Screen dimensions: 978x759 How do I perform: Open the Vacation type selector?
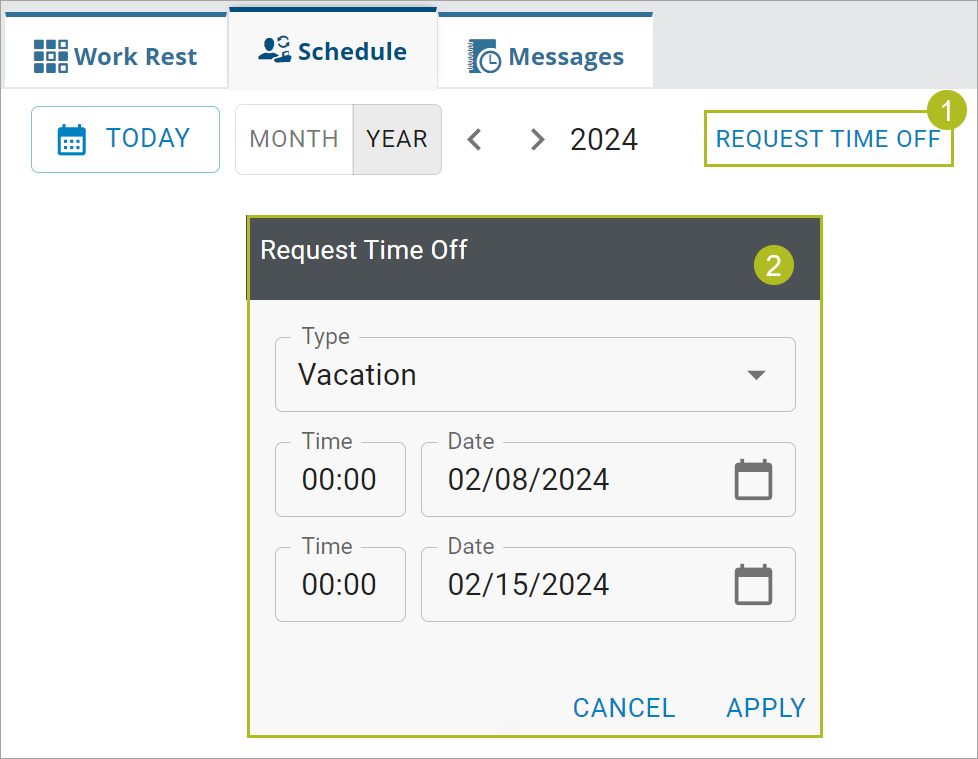[535, 374]
